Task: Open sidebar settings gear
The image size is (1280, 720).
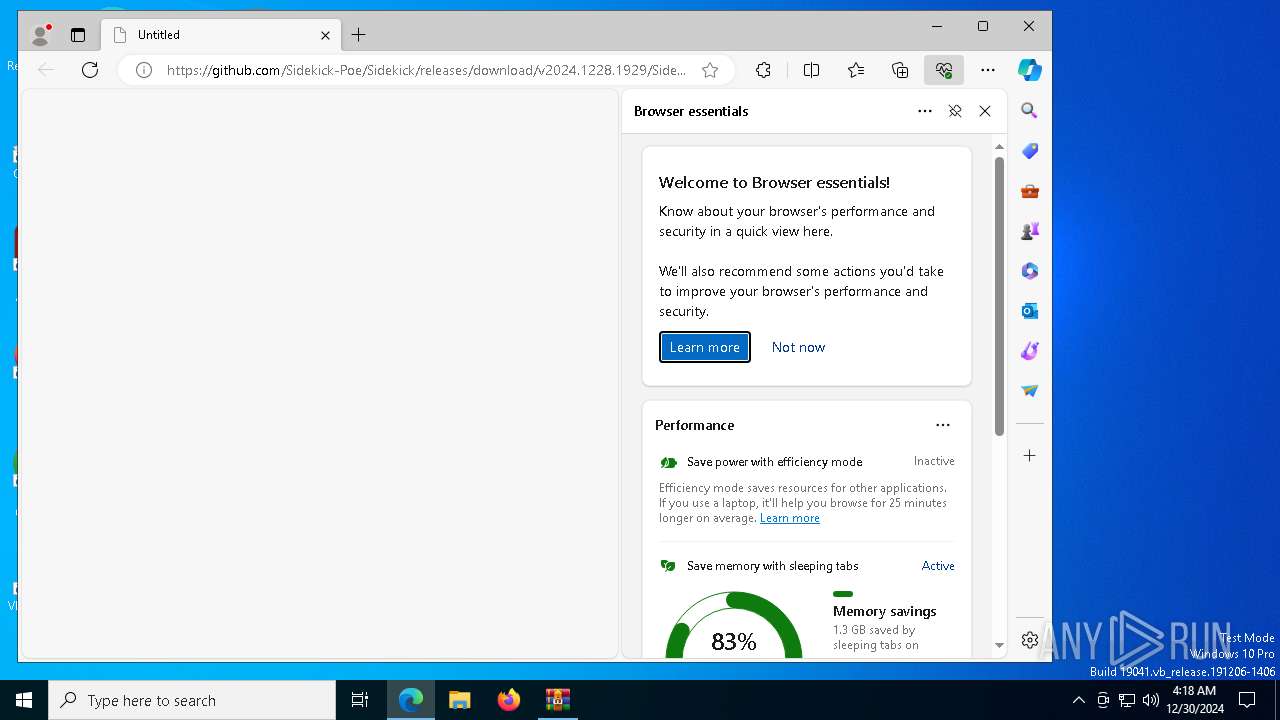Action: tap(1030, 640)
